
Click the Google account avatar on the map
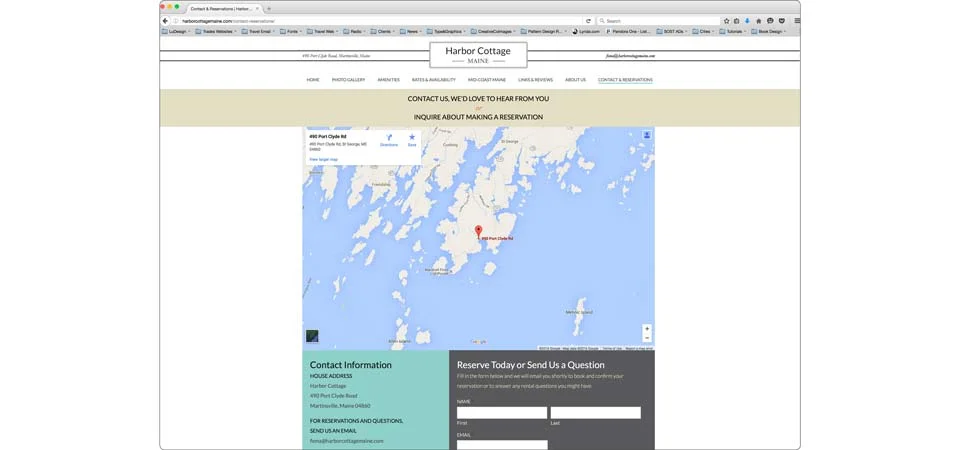(647, 135)
